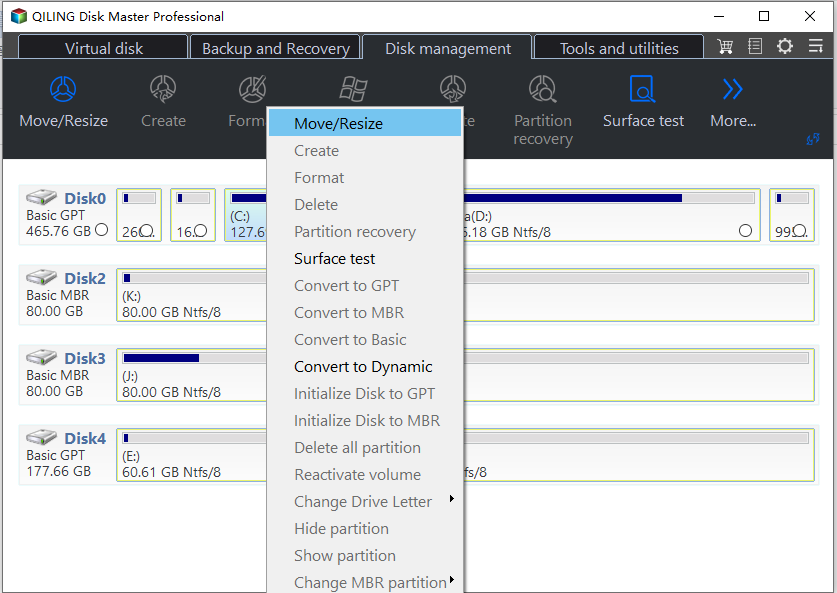837x593 pixels.
Task: Click the Disk0 label
Action: pos(85,199)
